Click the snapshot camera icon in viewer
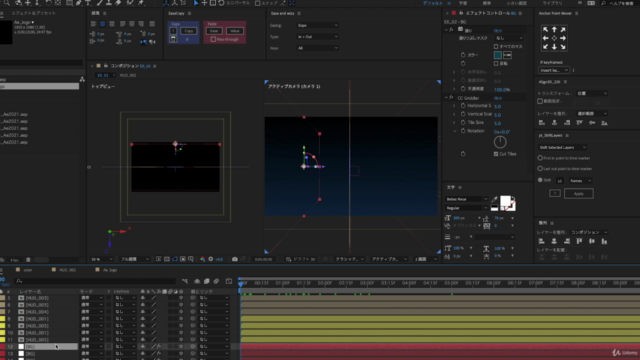The height and width of the screenshot is (360, 640). [235, 259]
